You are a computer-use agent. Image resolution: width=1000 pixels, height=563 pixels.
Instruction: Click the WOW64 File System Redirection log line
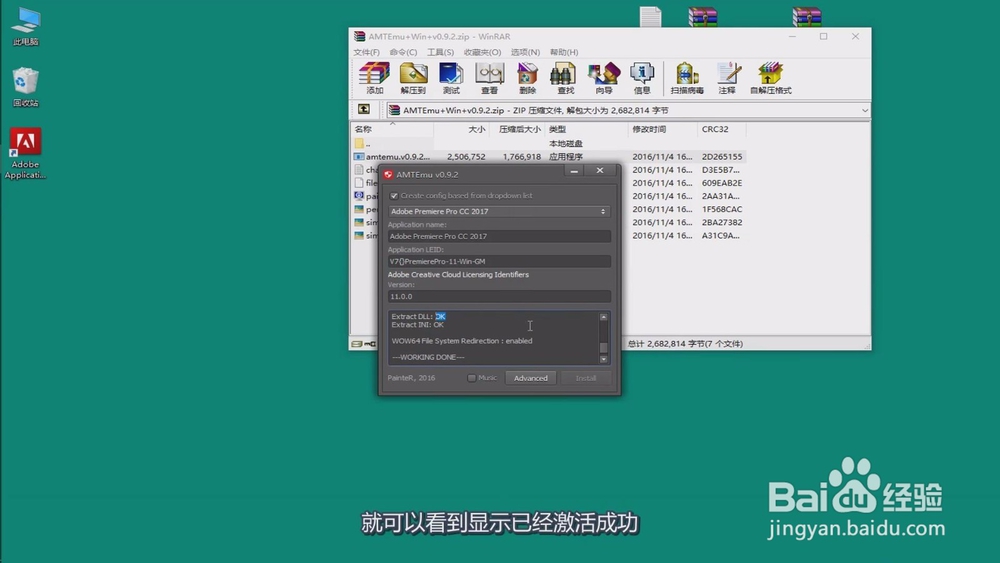462,341
